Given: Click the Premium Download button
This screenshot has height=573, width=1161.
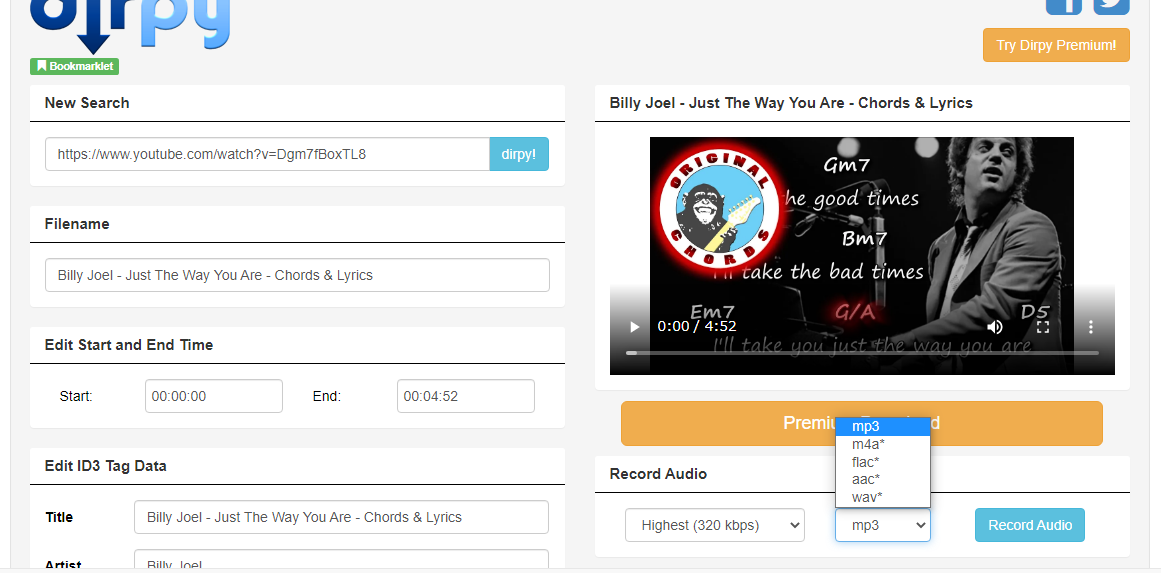Looking at the screenshot, I should 862,423.
